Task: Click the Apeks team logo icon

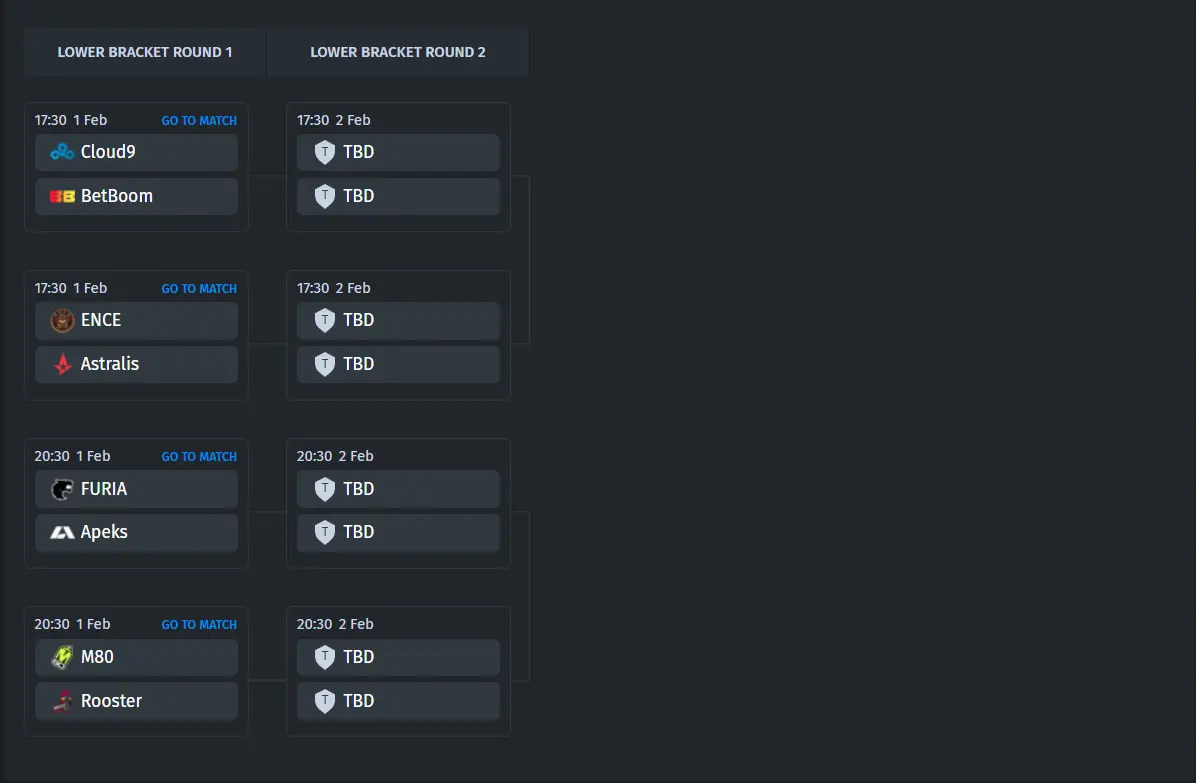Action: (x=62, y=532)
